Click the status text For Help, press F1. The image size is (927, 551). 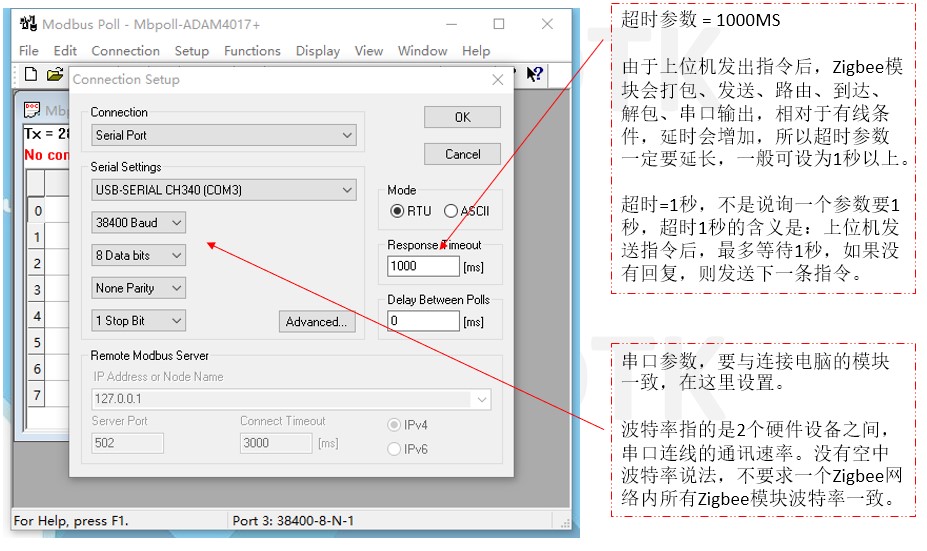point(71,521)
